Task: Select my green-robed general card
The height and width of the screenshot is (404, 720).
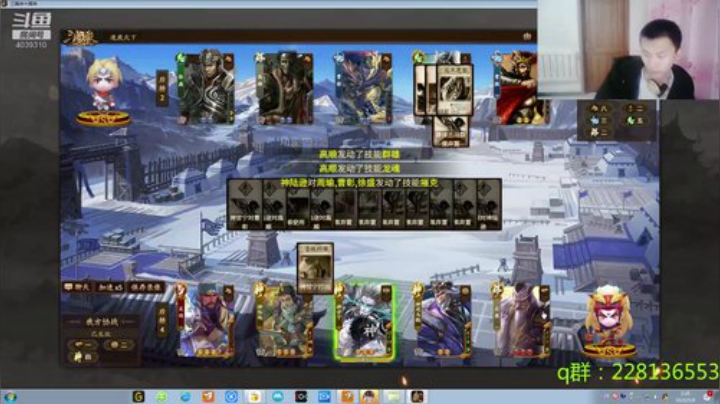Action: point(285,320)
